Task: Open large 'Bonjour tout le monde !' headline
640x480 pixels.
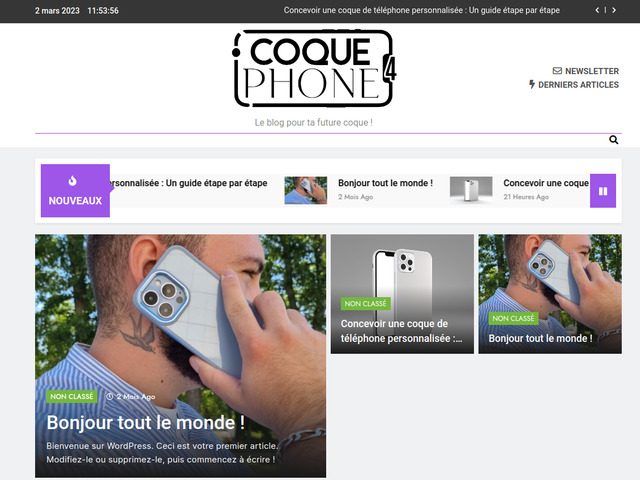Action: (x=146, y=422)
